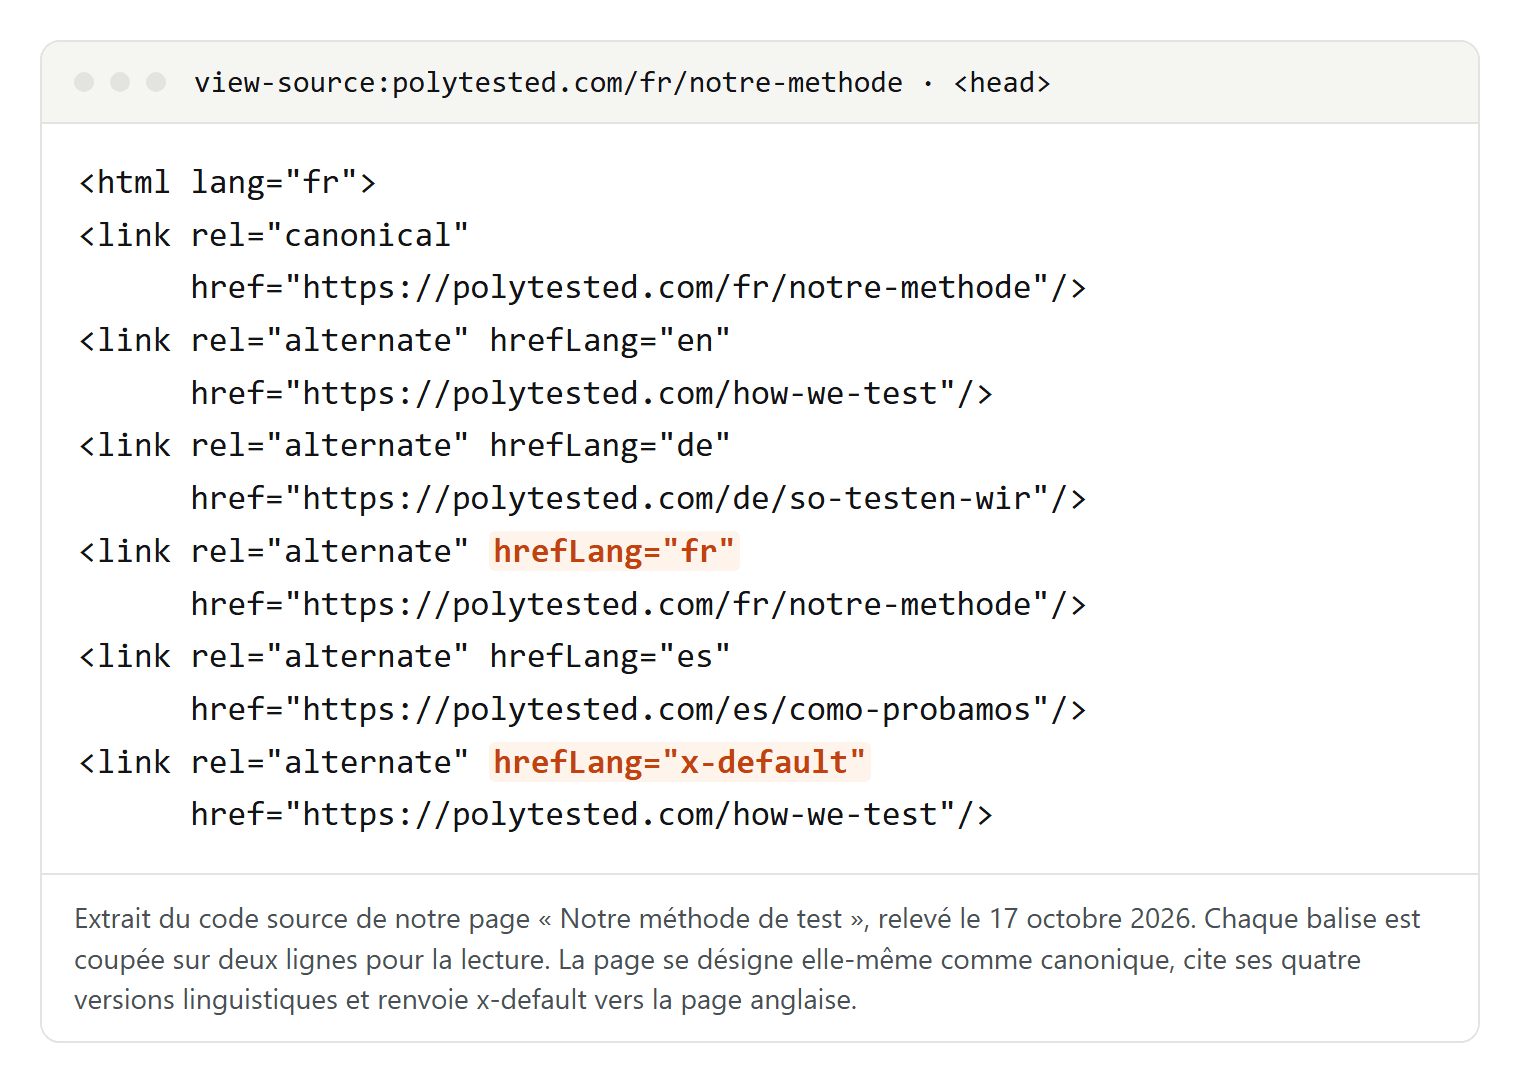Viewport: 1520px width, 1083px height.
Task: Click the canonical href fr/notre-methode URL
Action: (638, 288)
